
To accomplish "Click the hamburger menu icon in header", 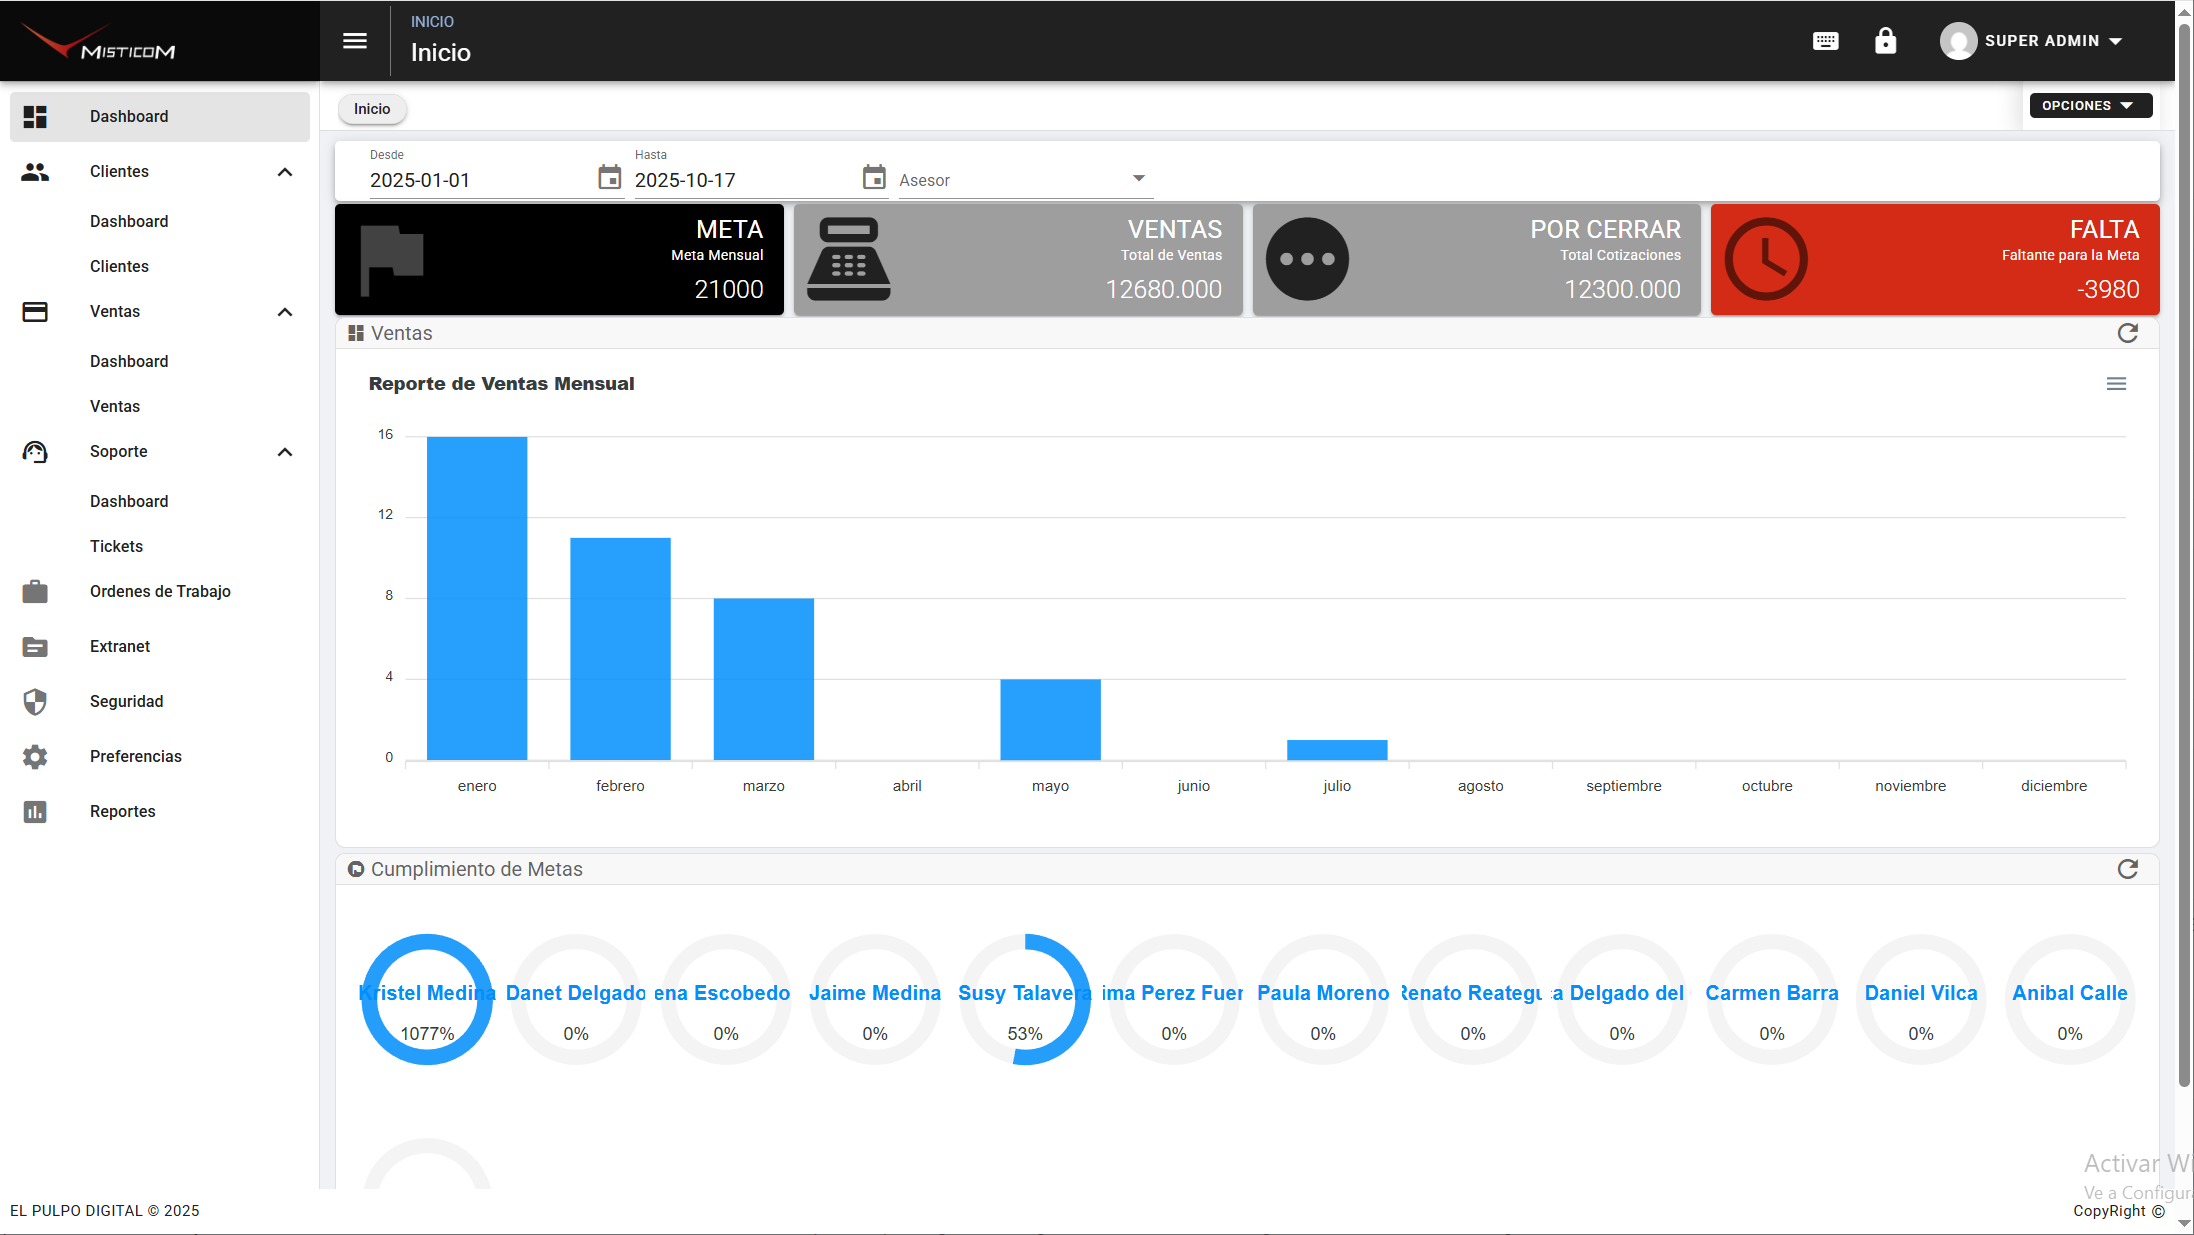I will click(355, 41).
